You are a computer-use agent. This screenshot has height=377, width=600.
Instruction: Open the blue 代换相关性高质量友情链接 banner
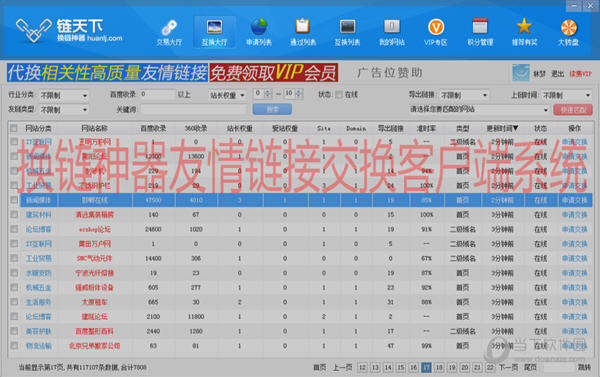click(108, 73)
